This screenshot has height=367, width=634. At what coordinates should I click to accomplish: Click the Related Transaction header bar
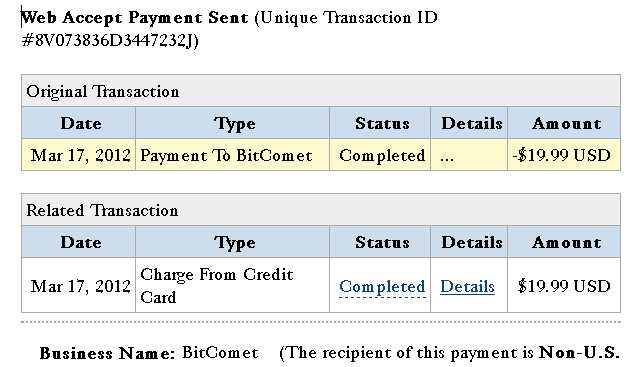pos(321,210)
